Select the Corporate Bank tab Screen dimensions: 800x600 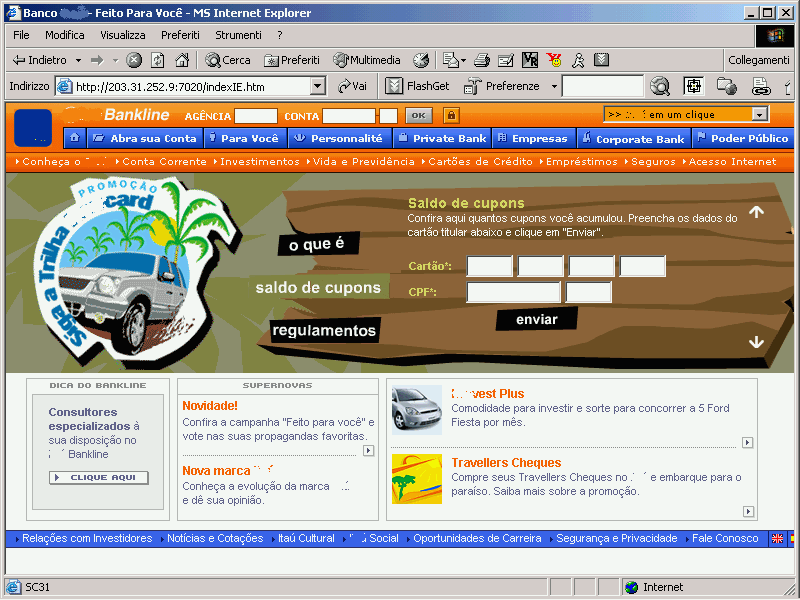pyautogui.click(x=634, y=139)
